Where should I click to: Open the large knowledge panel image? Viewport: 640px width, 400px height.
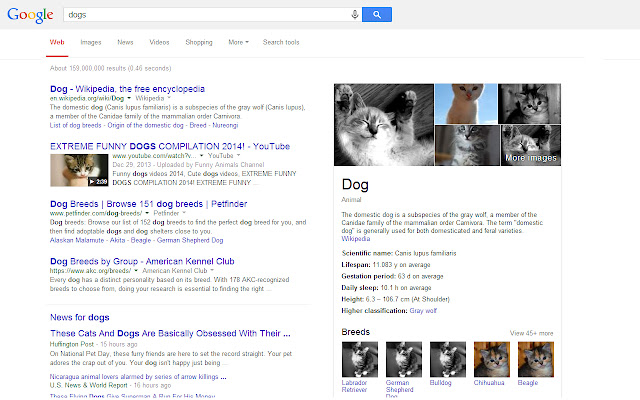[x=384, y=124]
